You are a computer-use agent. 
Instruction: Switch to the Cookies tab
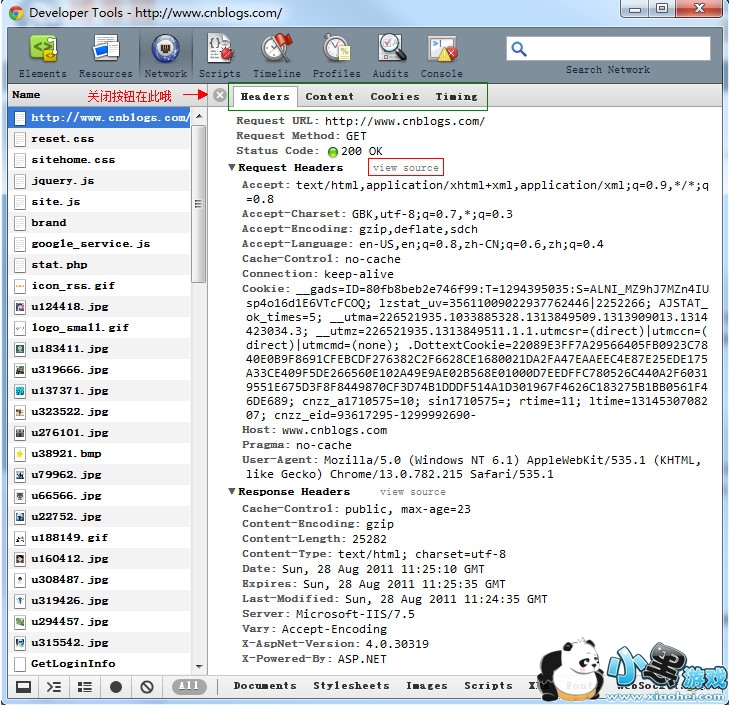[395, 97]
